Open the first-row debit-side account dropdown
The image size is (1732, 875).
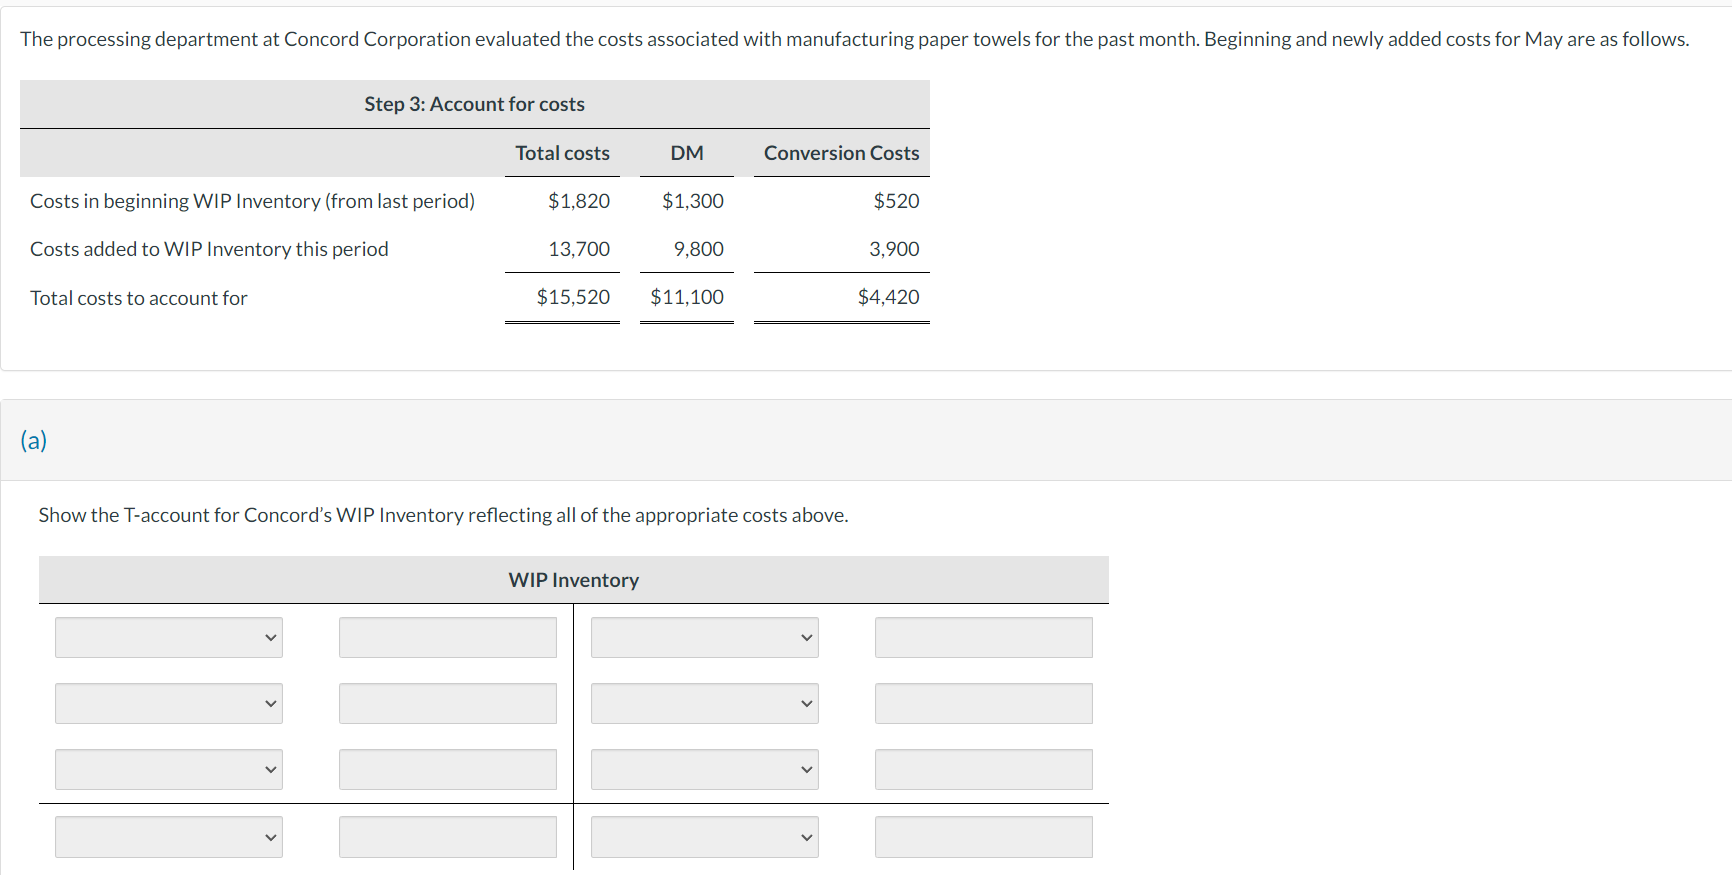tap(169, 637)
